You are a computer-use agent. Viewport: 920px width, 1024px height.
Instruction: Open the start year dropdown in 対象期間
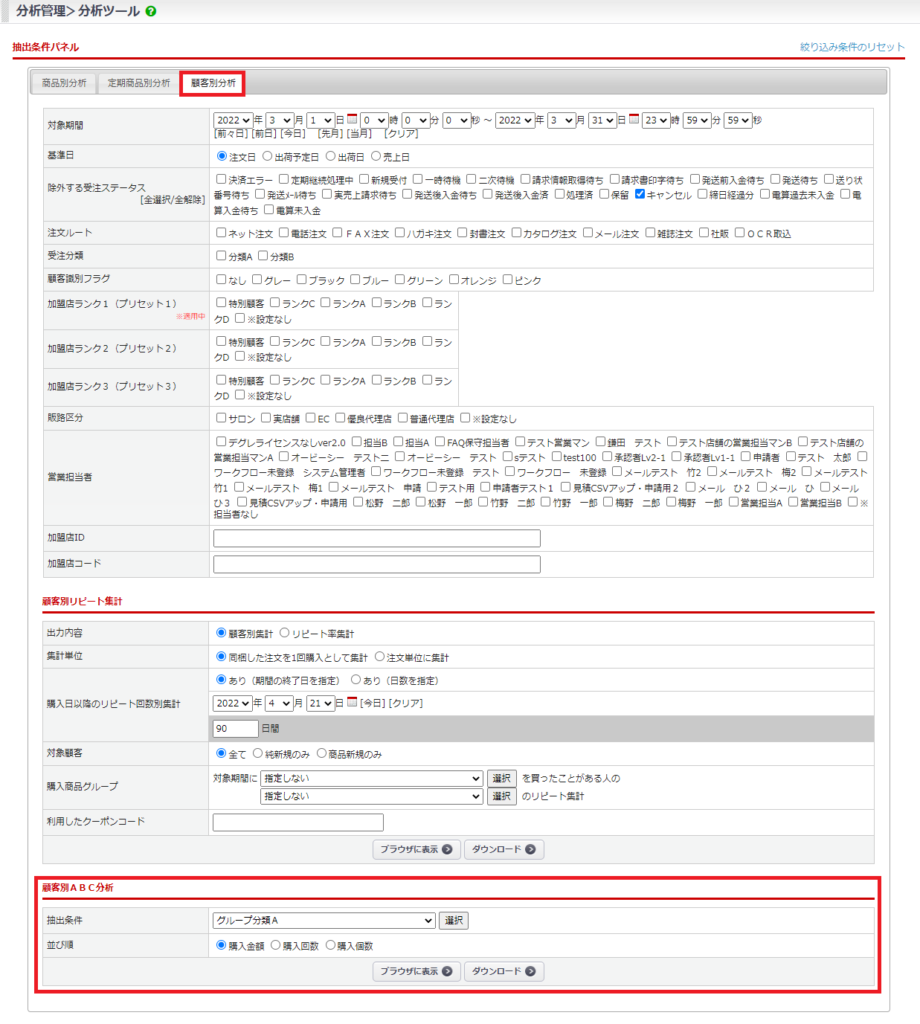[232, 120]
